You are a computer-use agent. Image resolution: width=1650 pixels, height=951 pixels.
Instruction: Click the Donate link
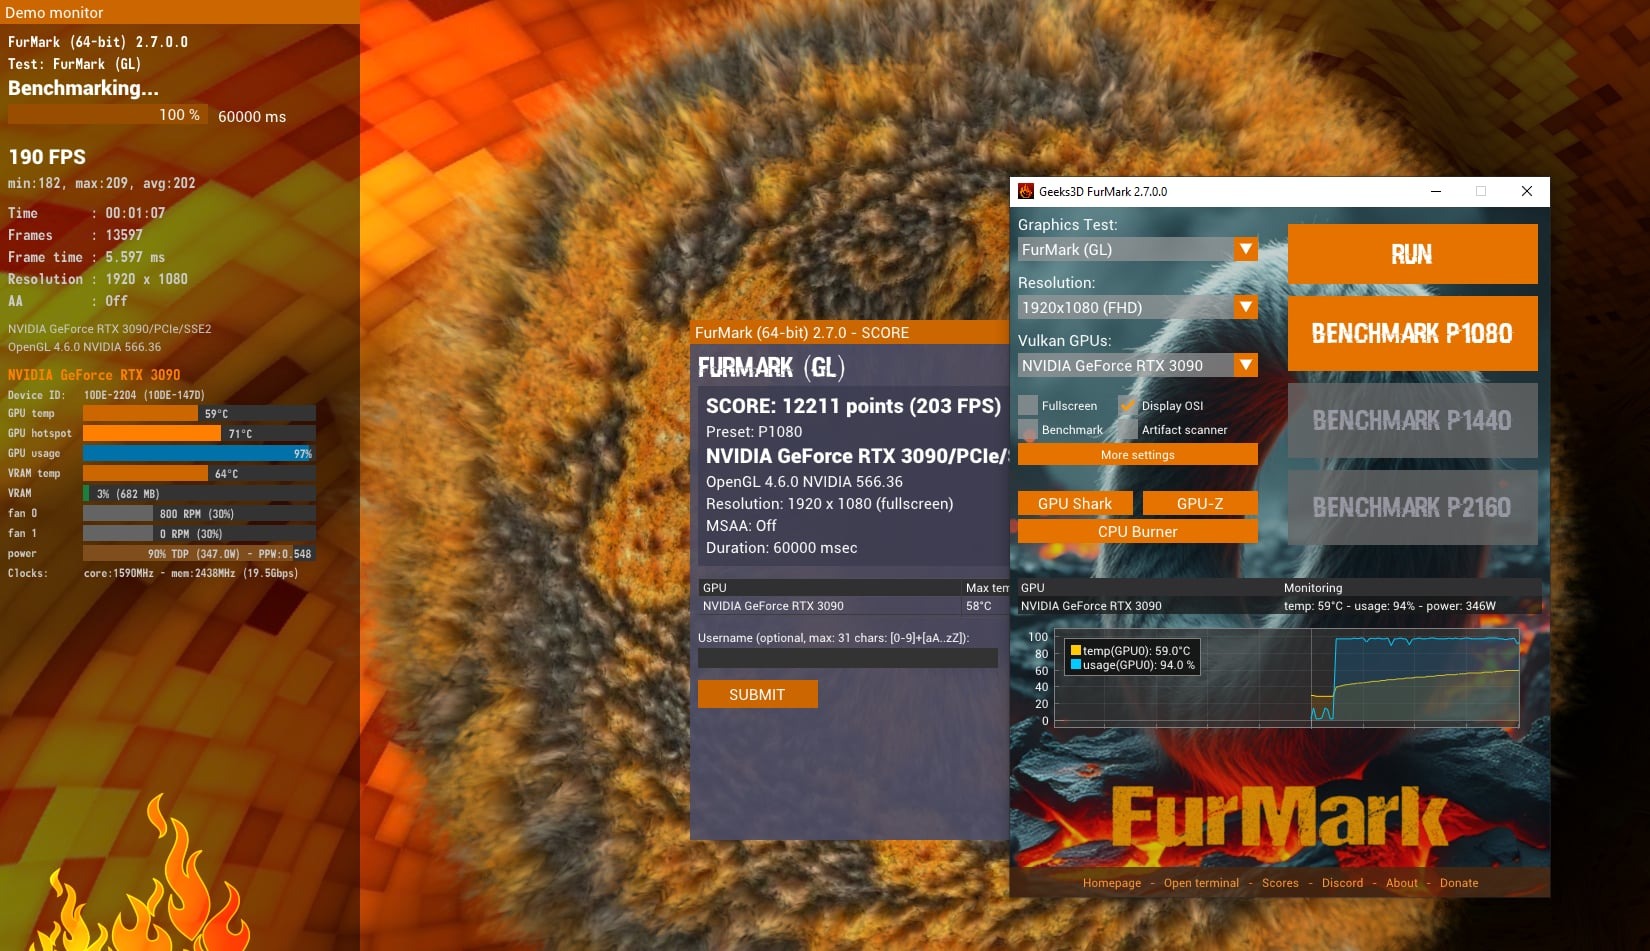point(1459,883)
